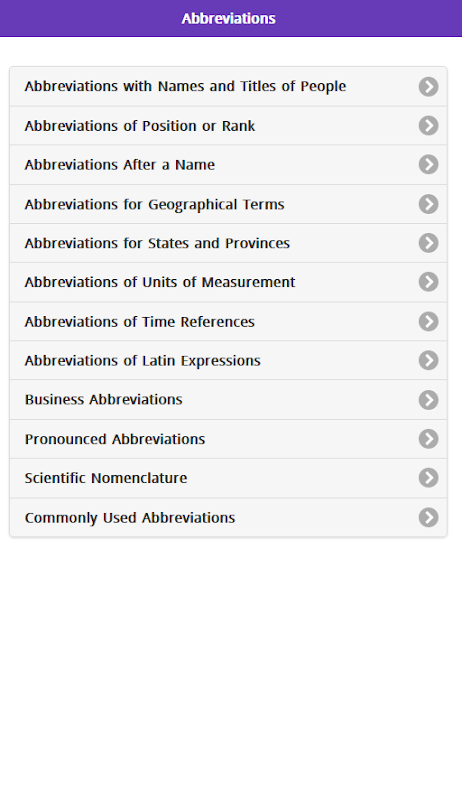Tap arrow icon beside Business Abbreviations
Image resolution: width=462 pixels, height=800 pixels.
[428, 400]
